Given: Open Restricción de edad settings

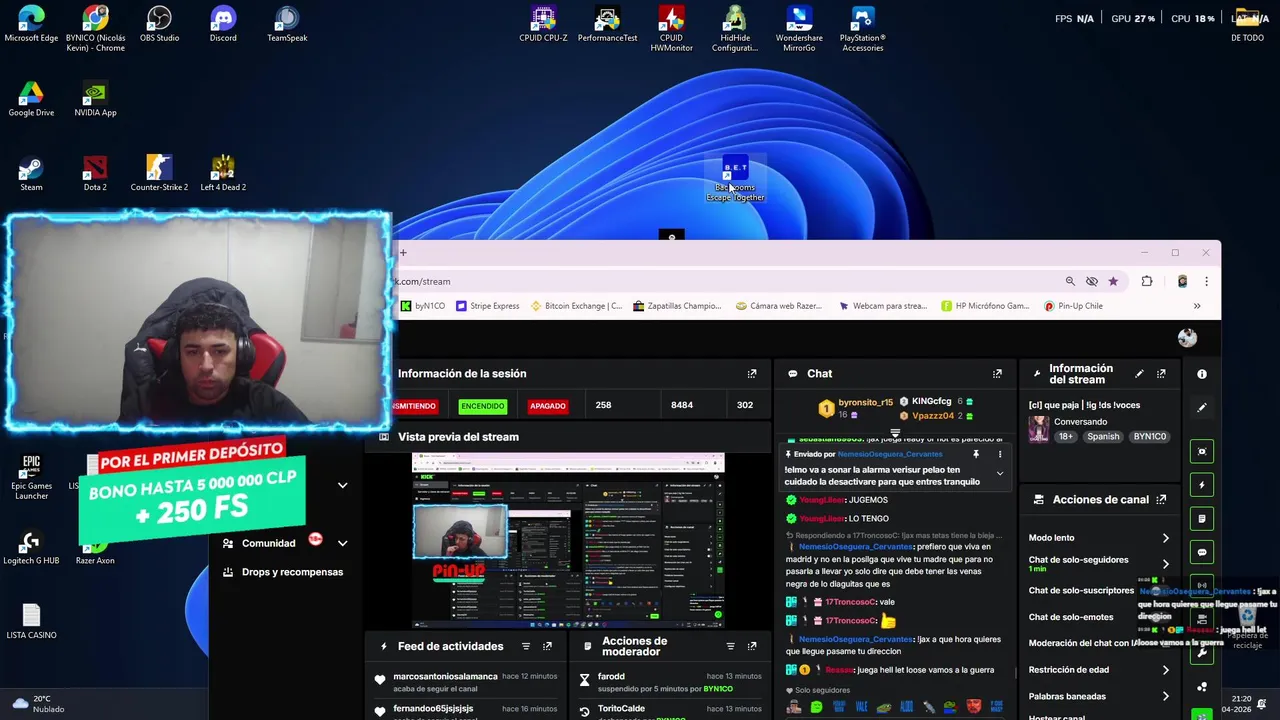Looking at the screenshot, I should pyautogui.click(x=1099, y=670).
